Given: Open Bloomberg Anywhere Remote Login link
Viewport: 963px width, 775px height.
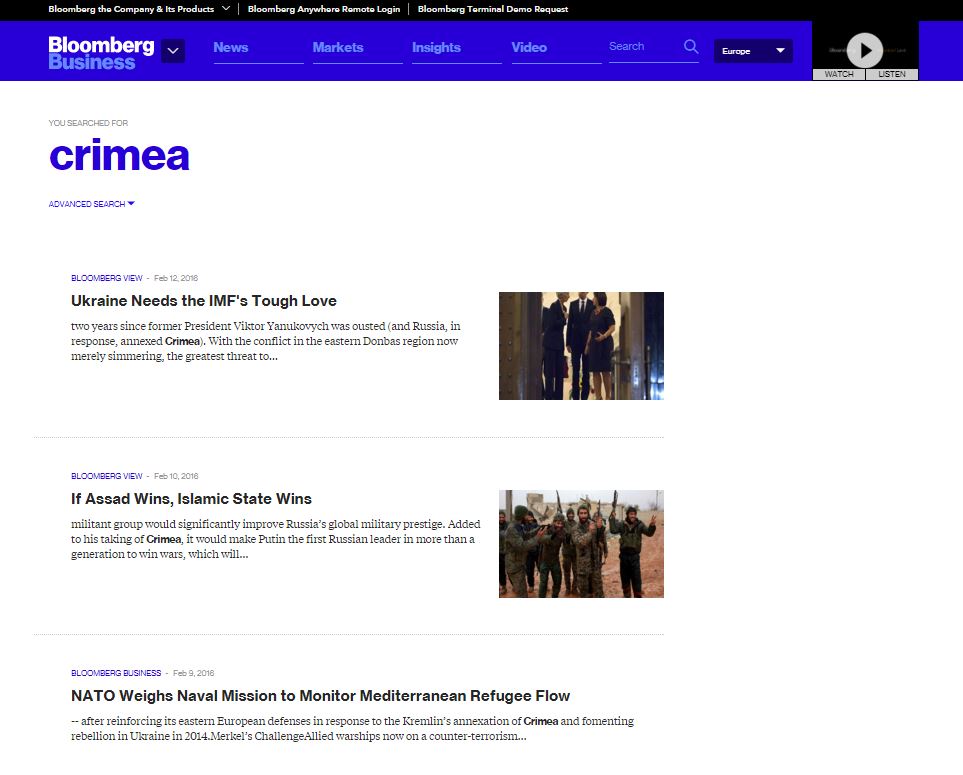Looking at the screenshot, I should 323,9.
